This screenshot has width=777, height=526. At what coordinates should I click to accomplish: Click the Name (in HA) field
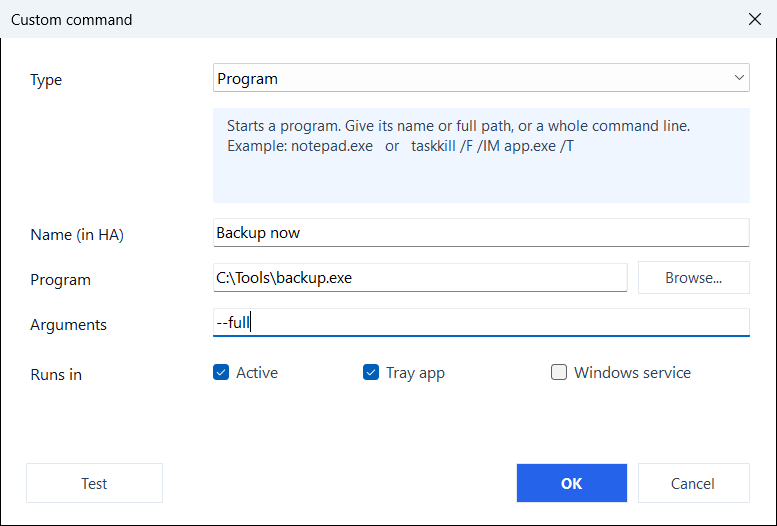click(481, 233)
